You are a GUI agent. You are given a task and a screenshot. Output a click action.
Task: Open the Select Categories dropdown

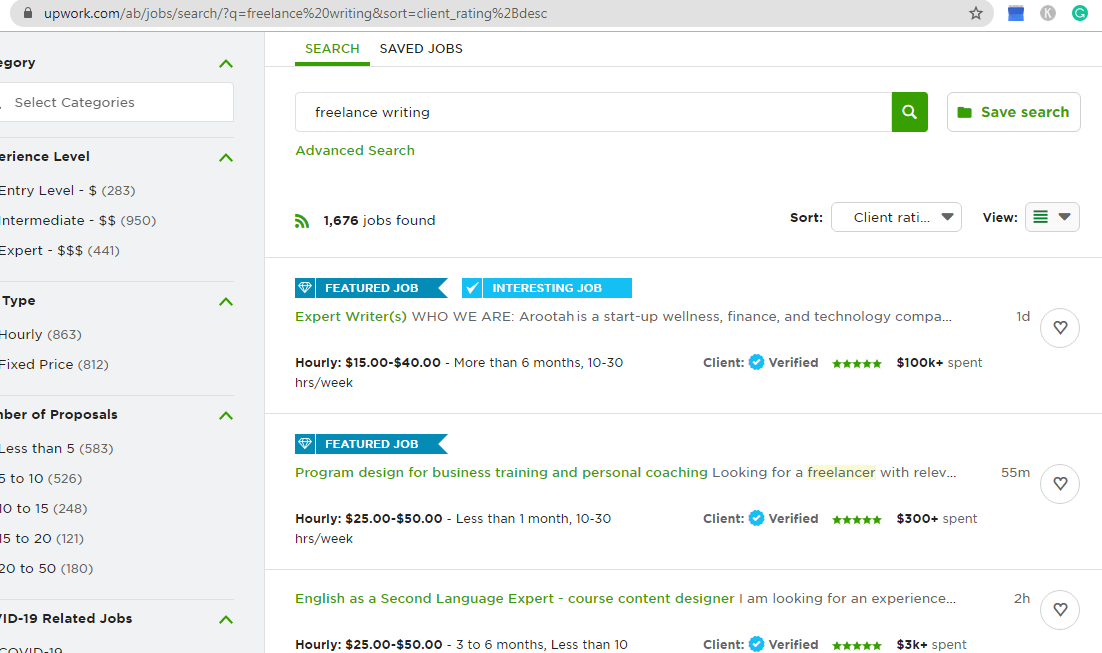point(117,103)
